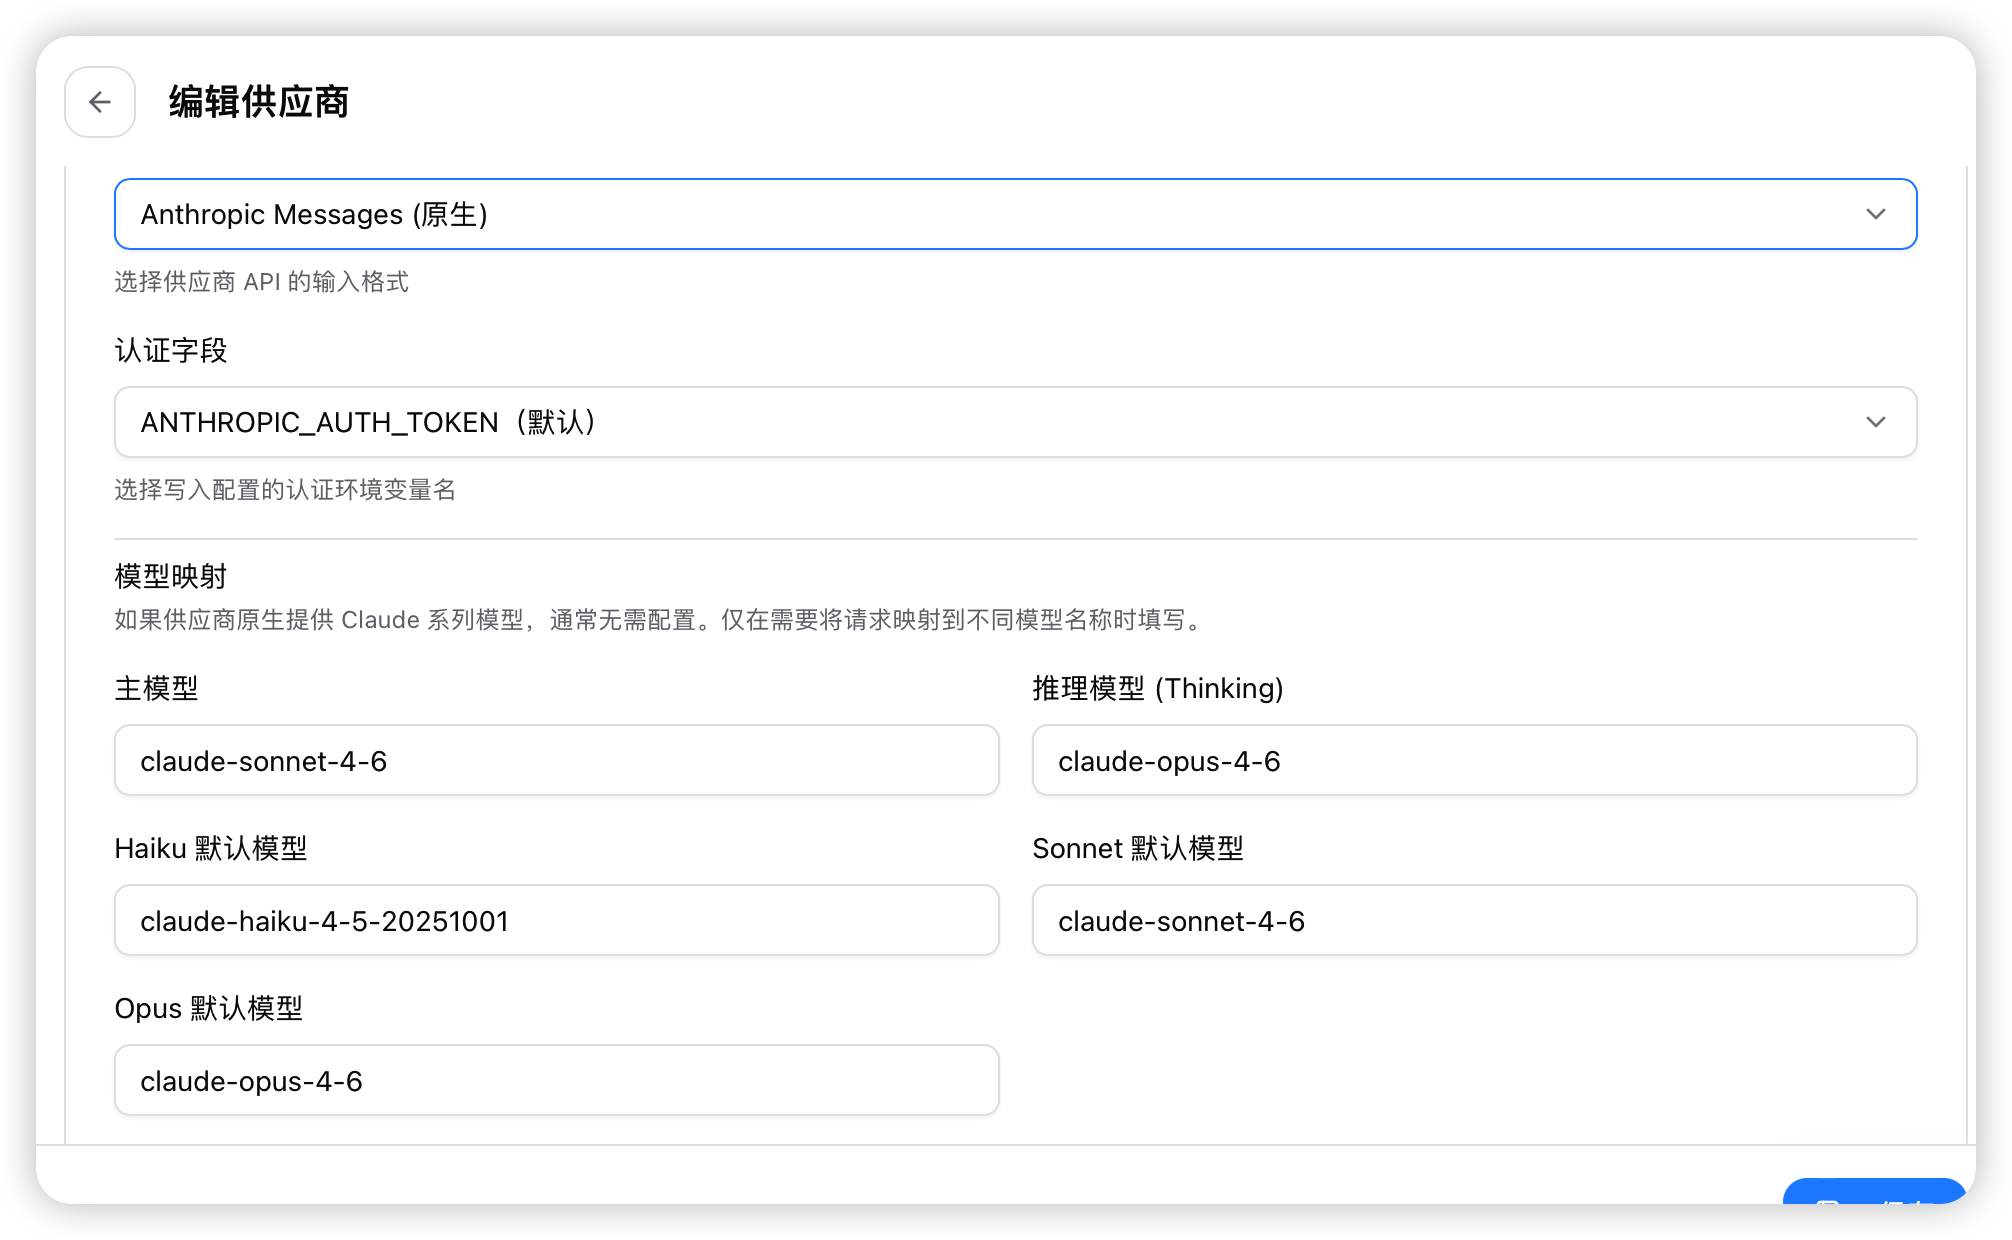Click the 编辑供应商 page title
Viewport: 2012px width, 1240px height.
point(259,102)
